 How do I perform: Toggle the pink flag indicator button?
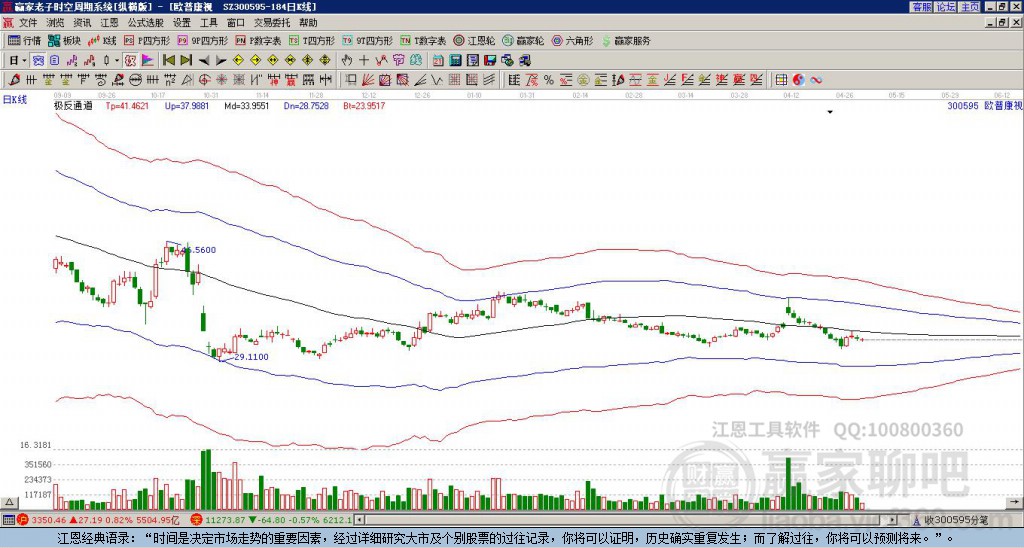(x=148, y=60)
